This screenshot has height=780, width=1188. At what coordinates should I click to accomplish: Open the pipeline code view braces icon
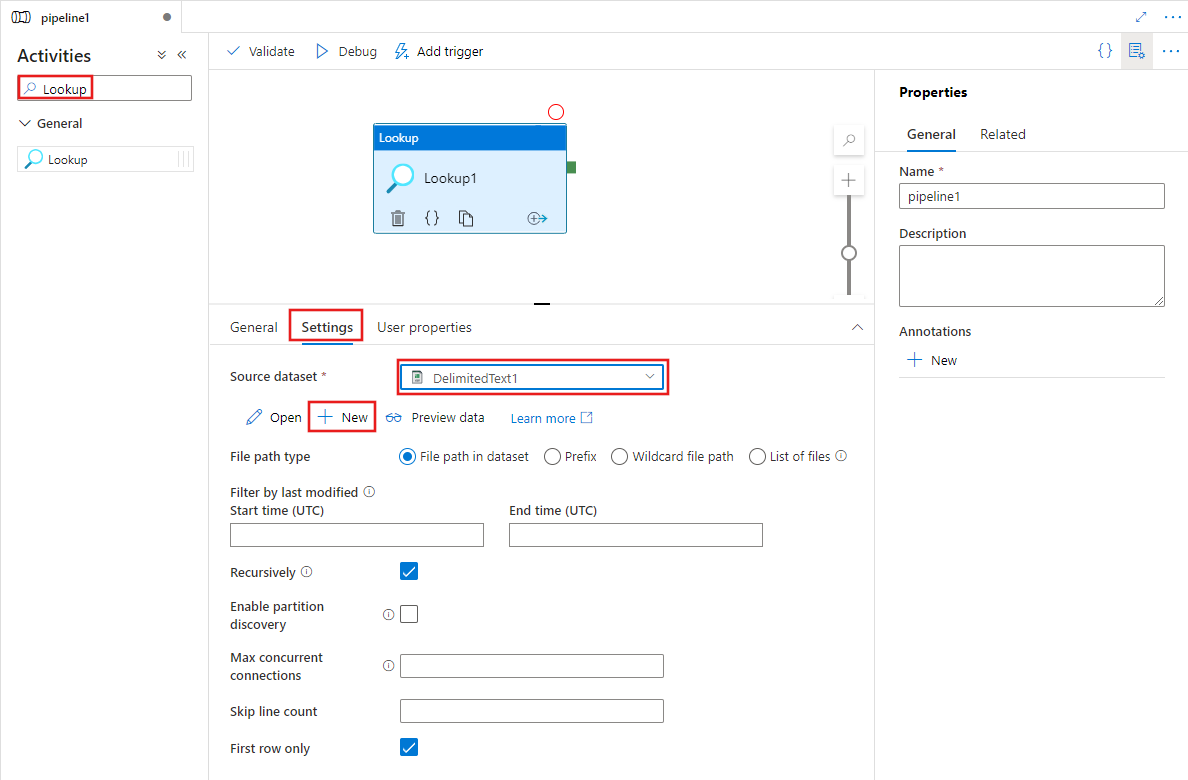(1104, 50)
